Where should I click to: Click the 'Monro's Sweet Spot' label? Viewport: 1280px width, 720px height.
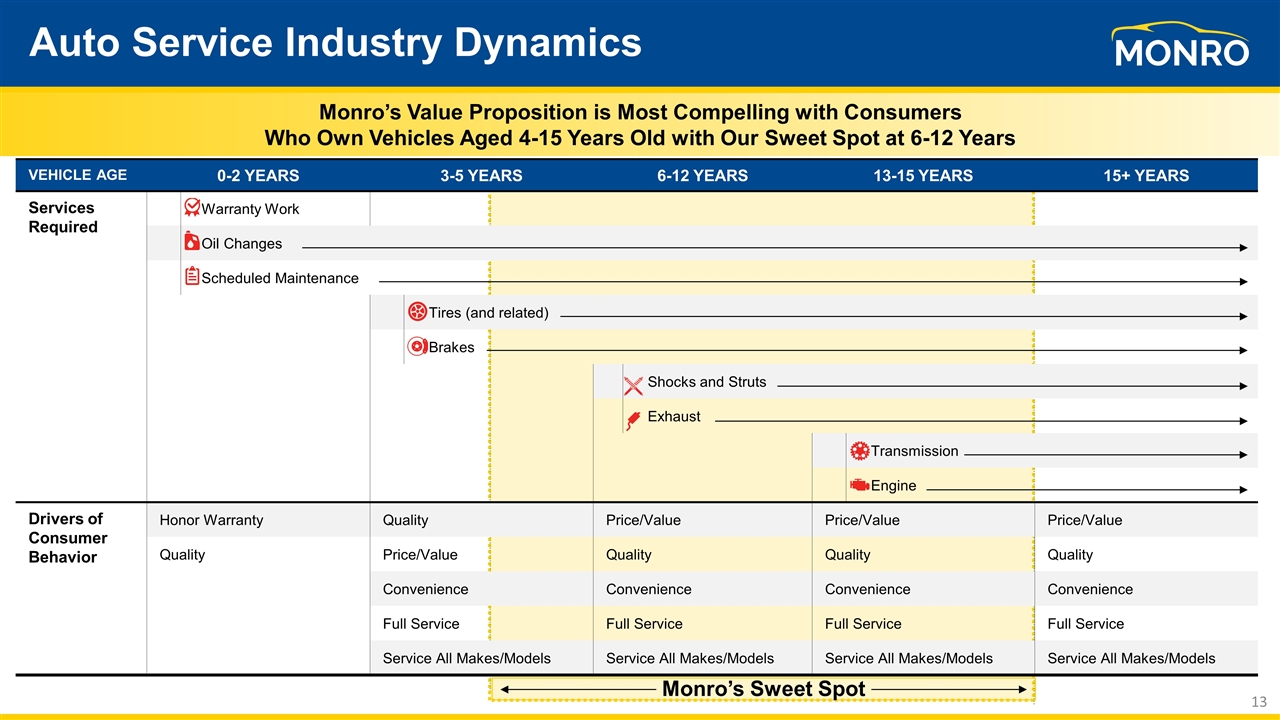(x=764, y=688)
